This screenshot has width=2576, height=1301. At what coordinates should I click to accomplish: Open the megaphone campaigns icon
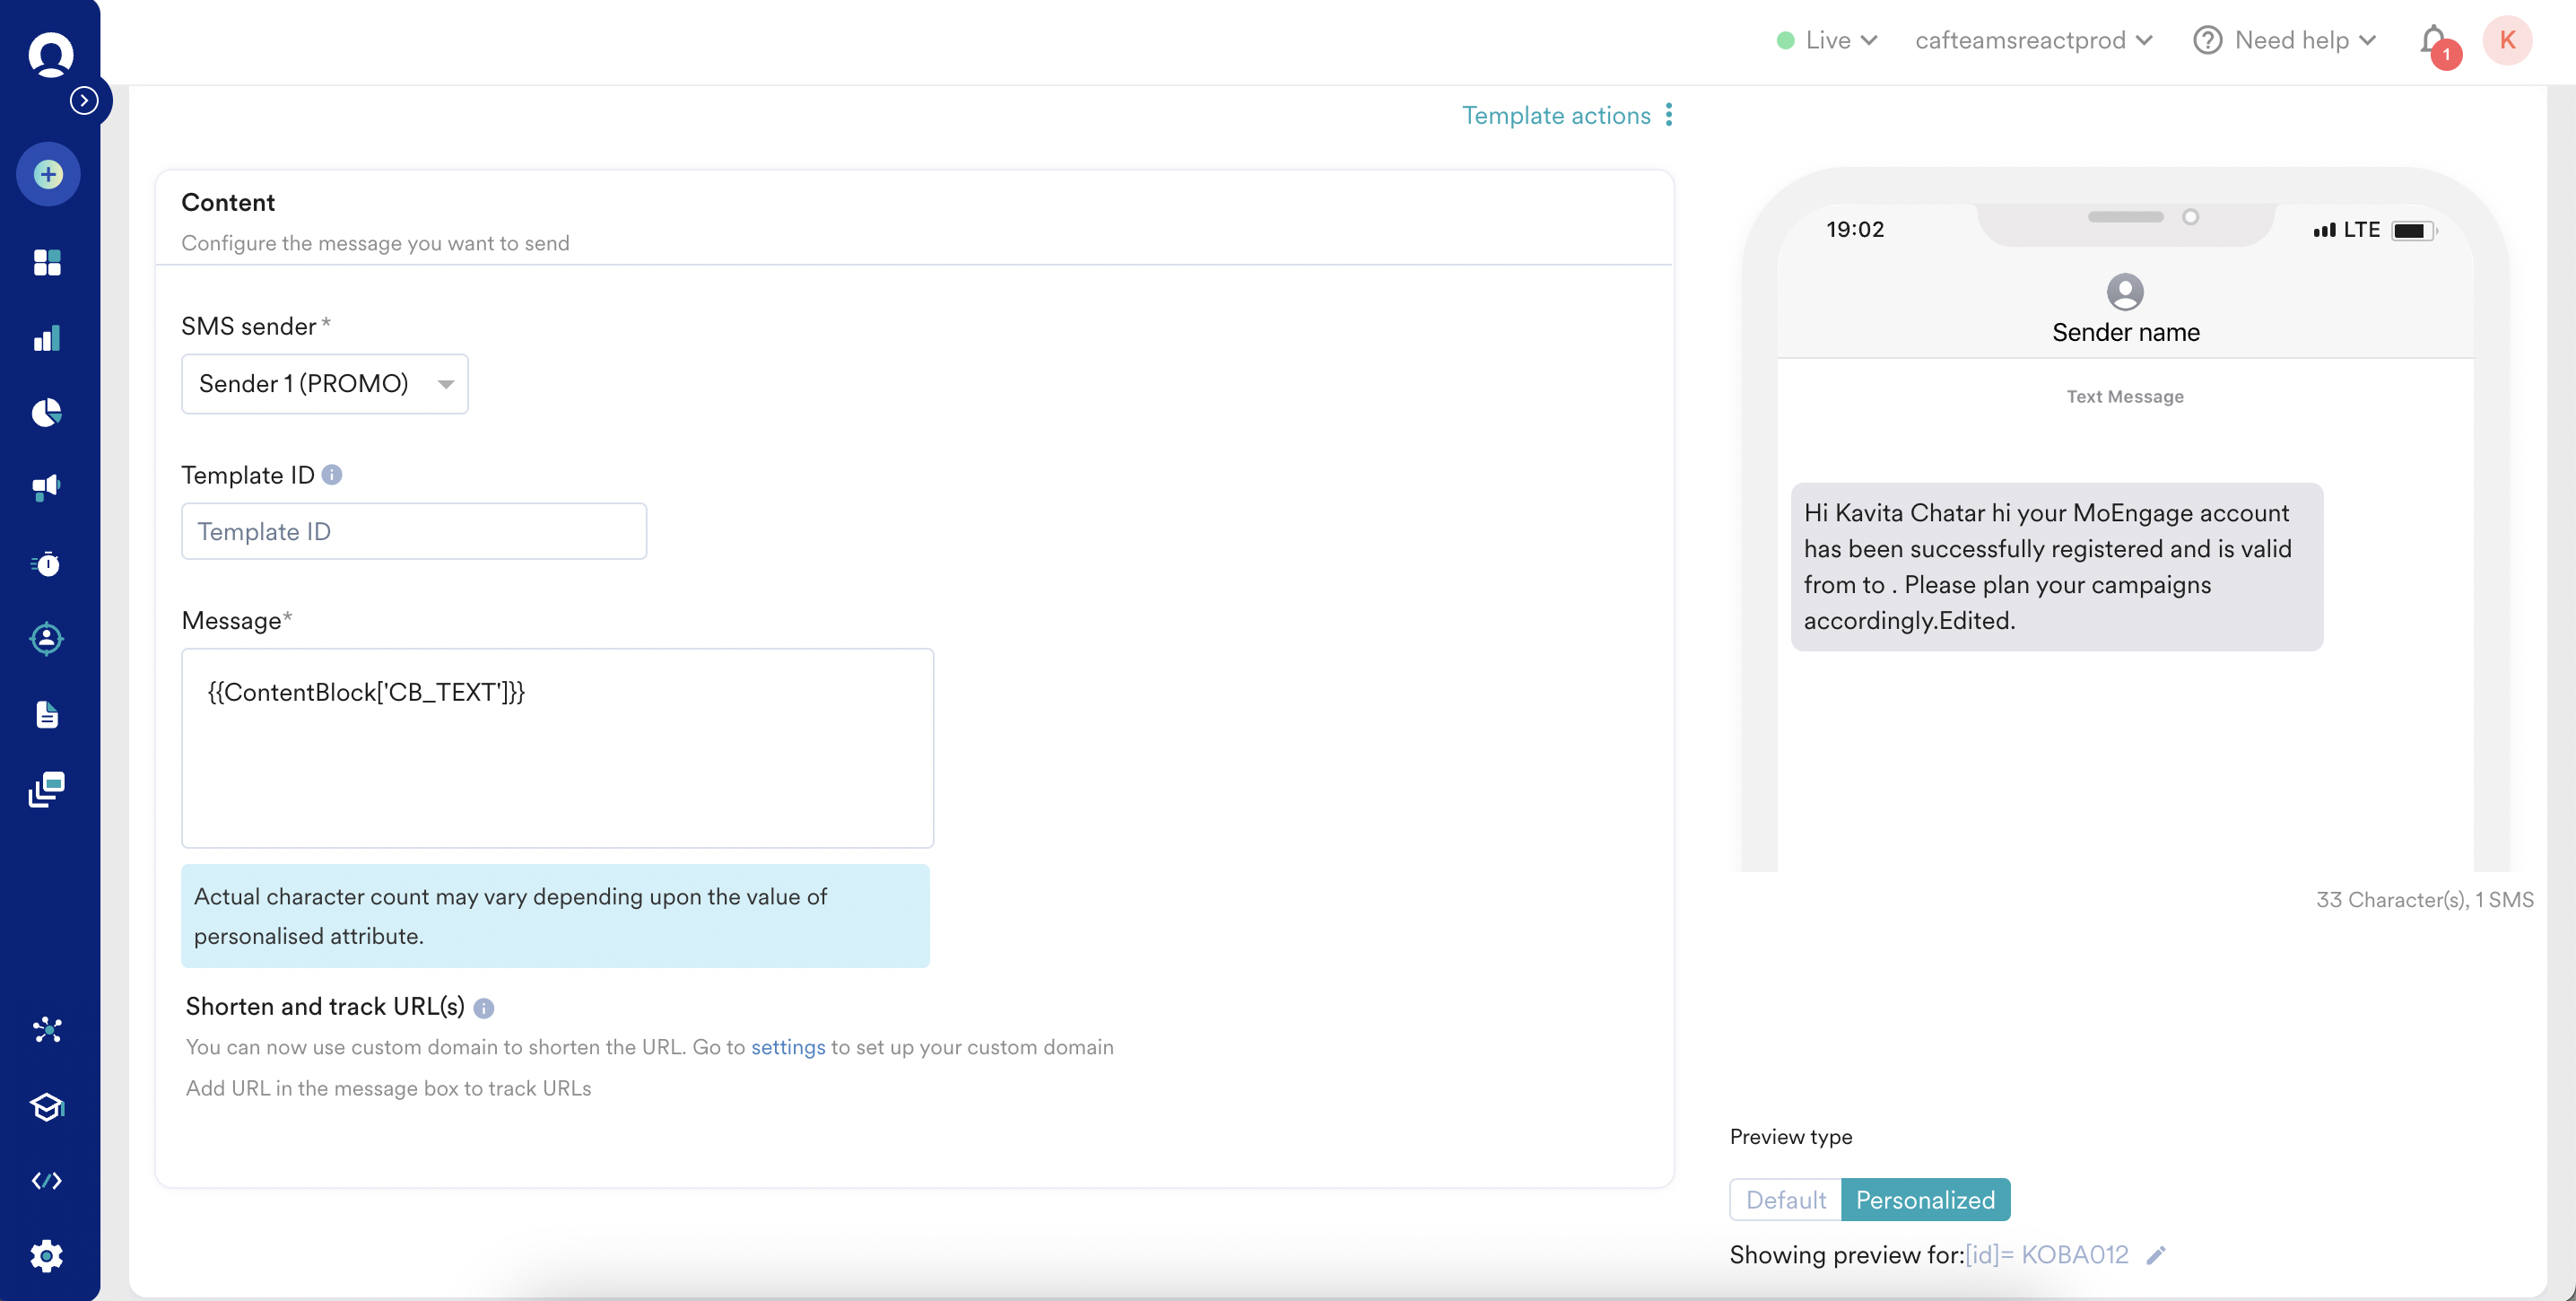tap(47, 487)
